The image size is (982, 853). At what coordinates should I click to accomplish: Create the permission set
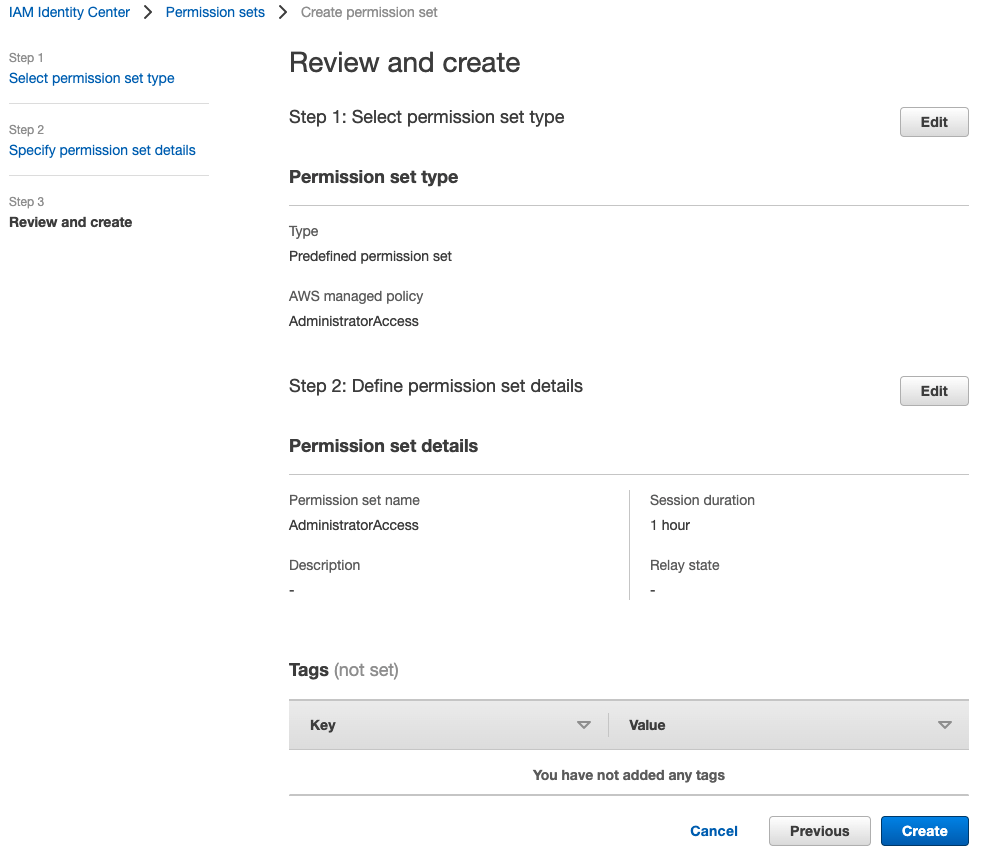point(924,831)
